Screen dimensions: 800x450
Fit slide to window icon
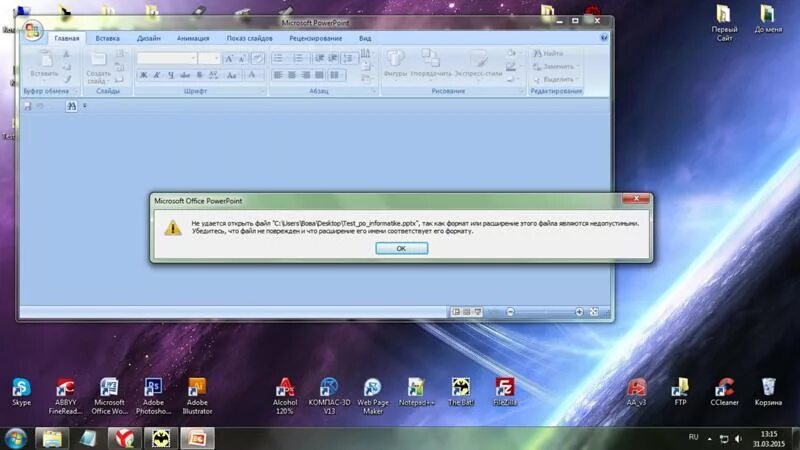coord(594,312)
